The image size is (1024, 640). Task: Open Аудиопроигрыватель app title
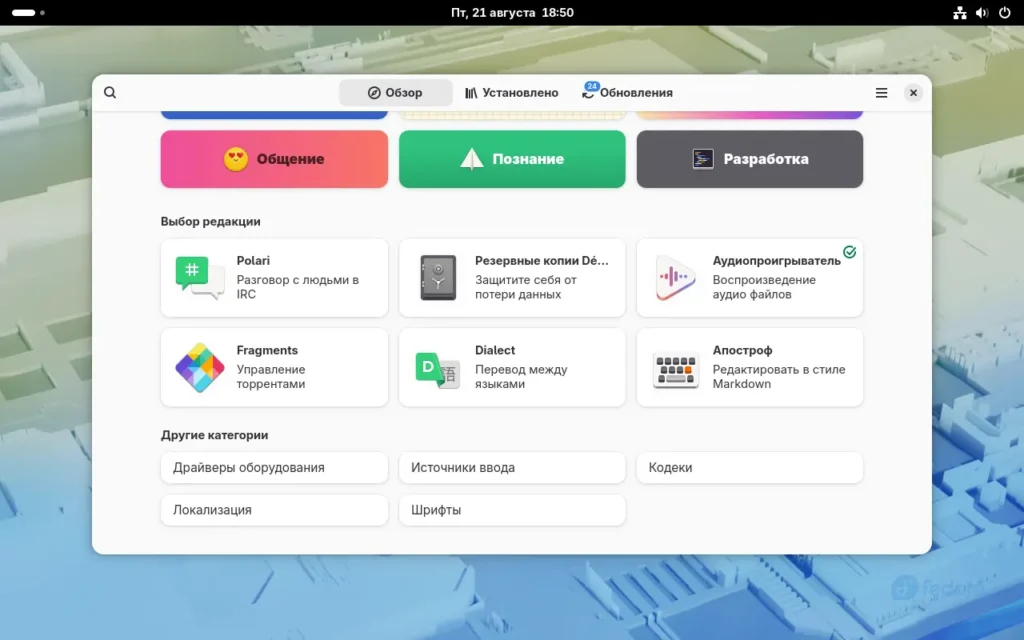[776, 261]
